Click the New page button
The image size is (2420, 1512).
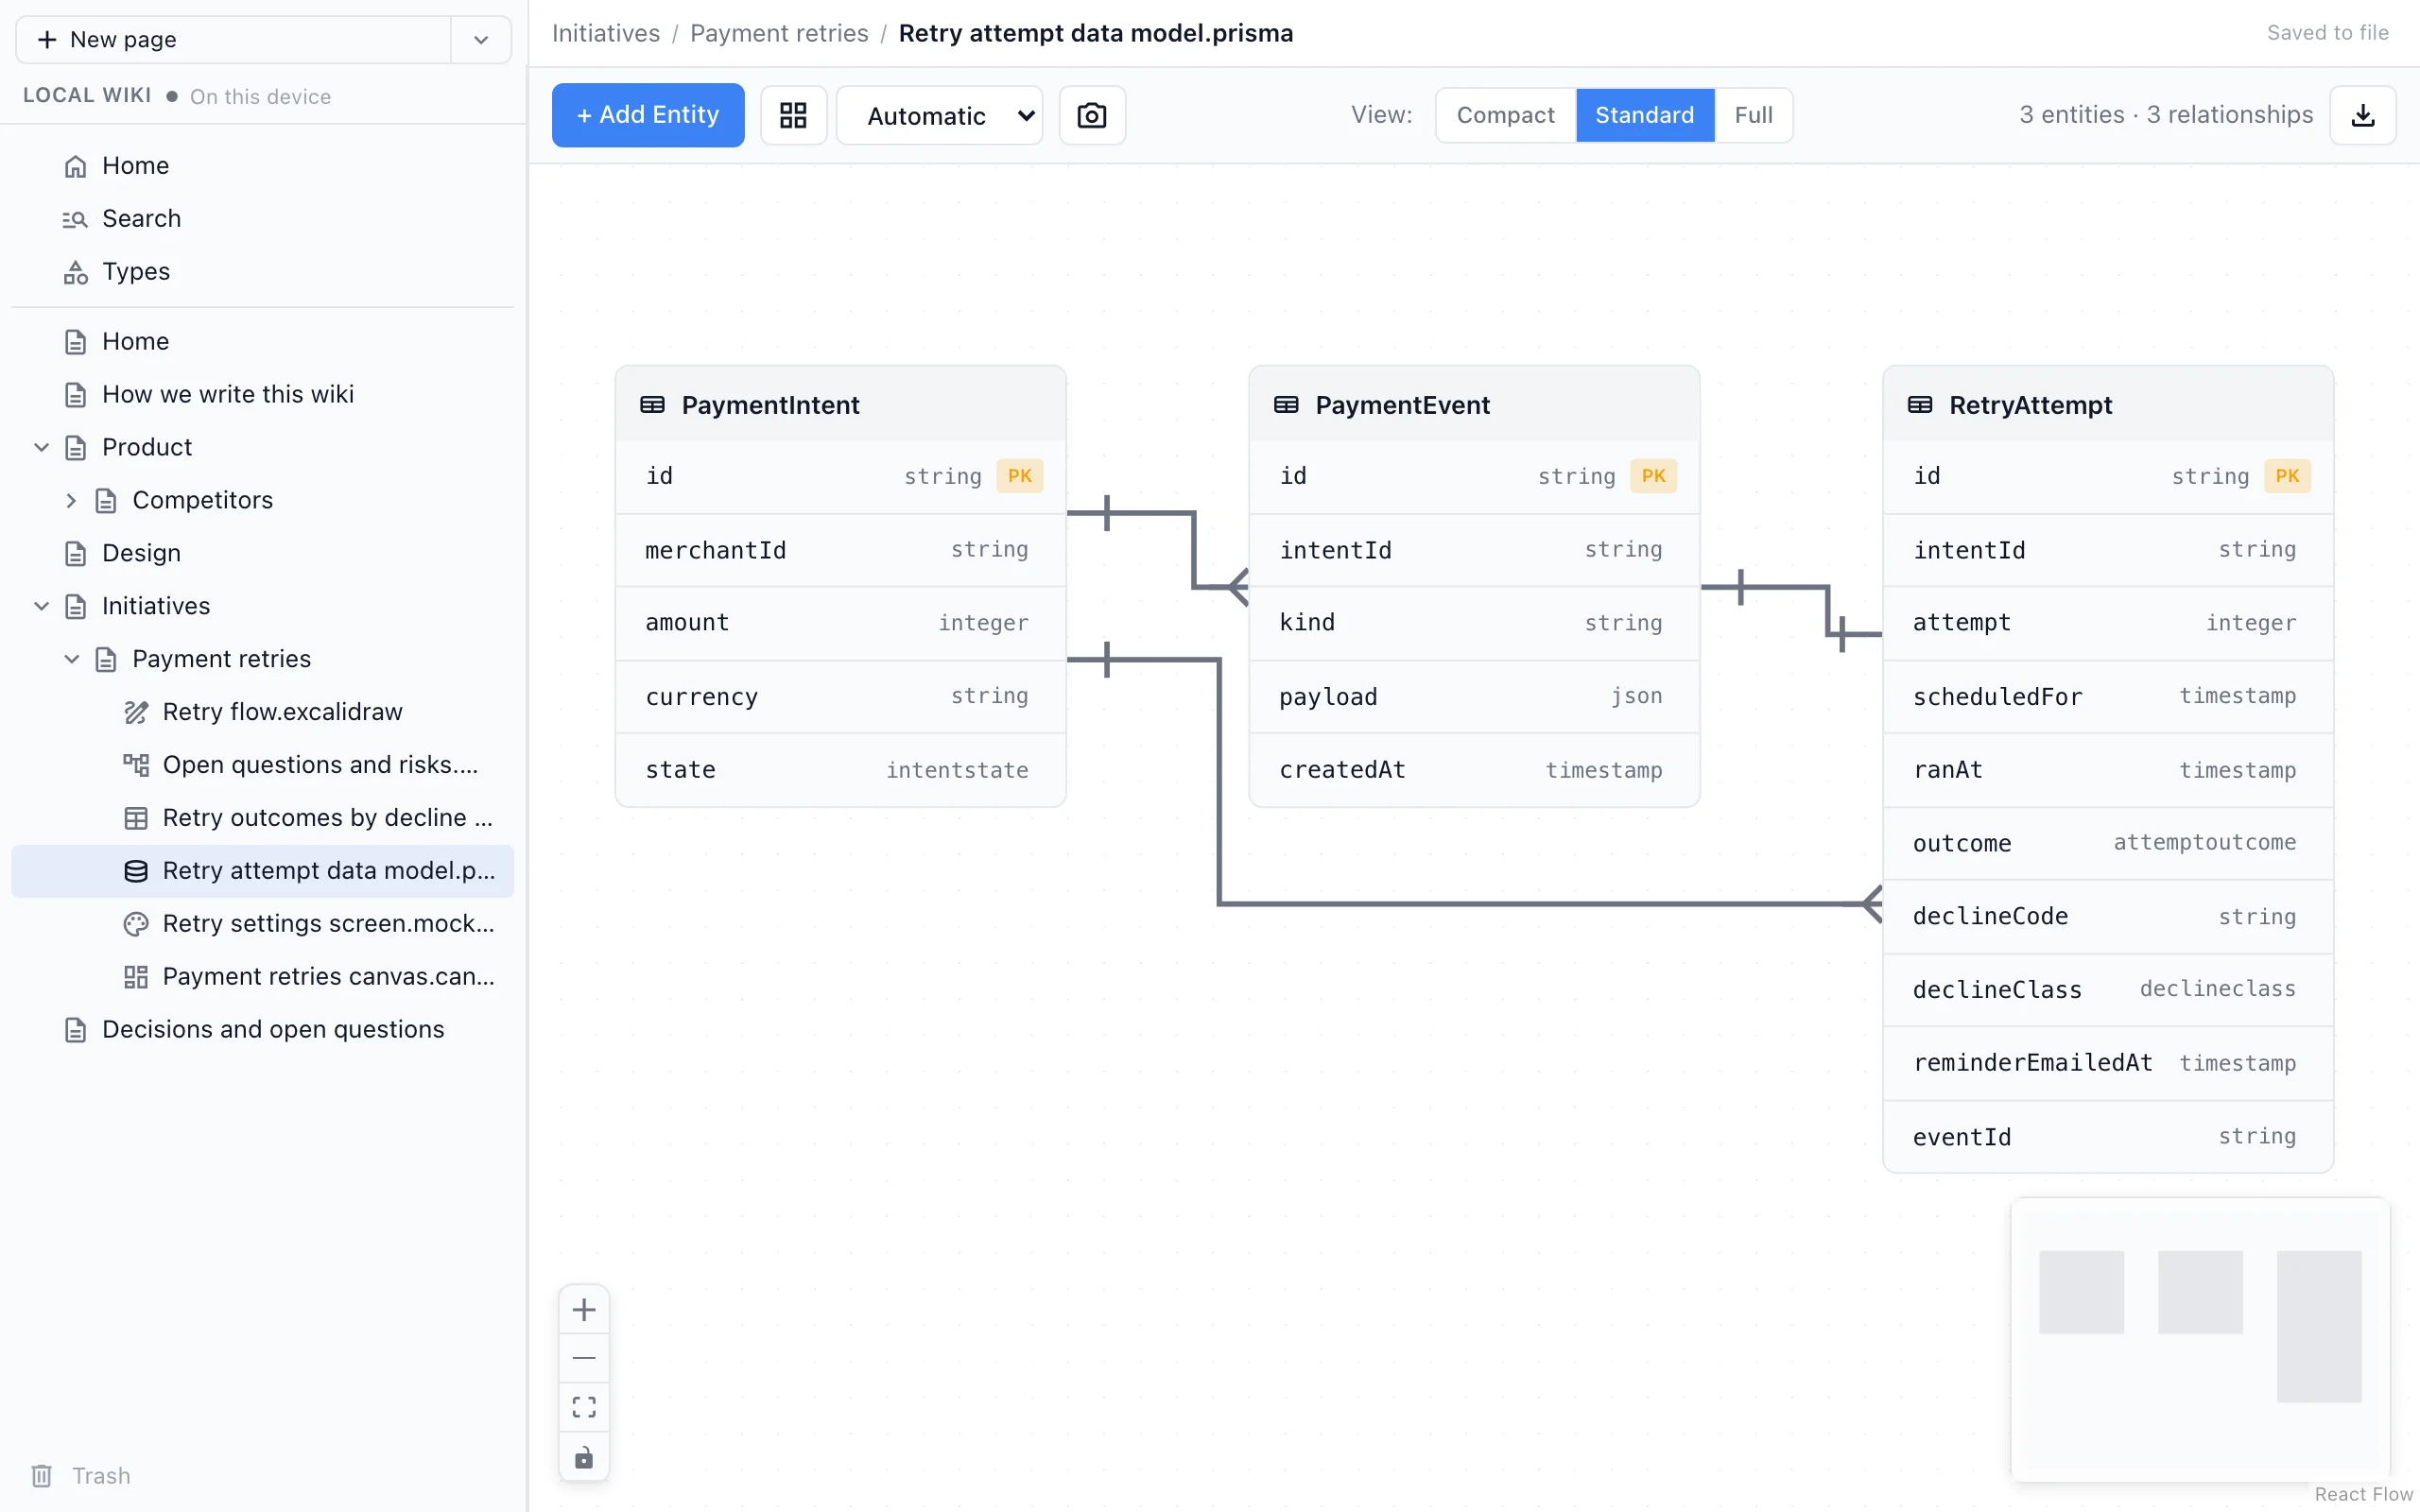point(233,40)
